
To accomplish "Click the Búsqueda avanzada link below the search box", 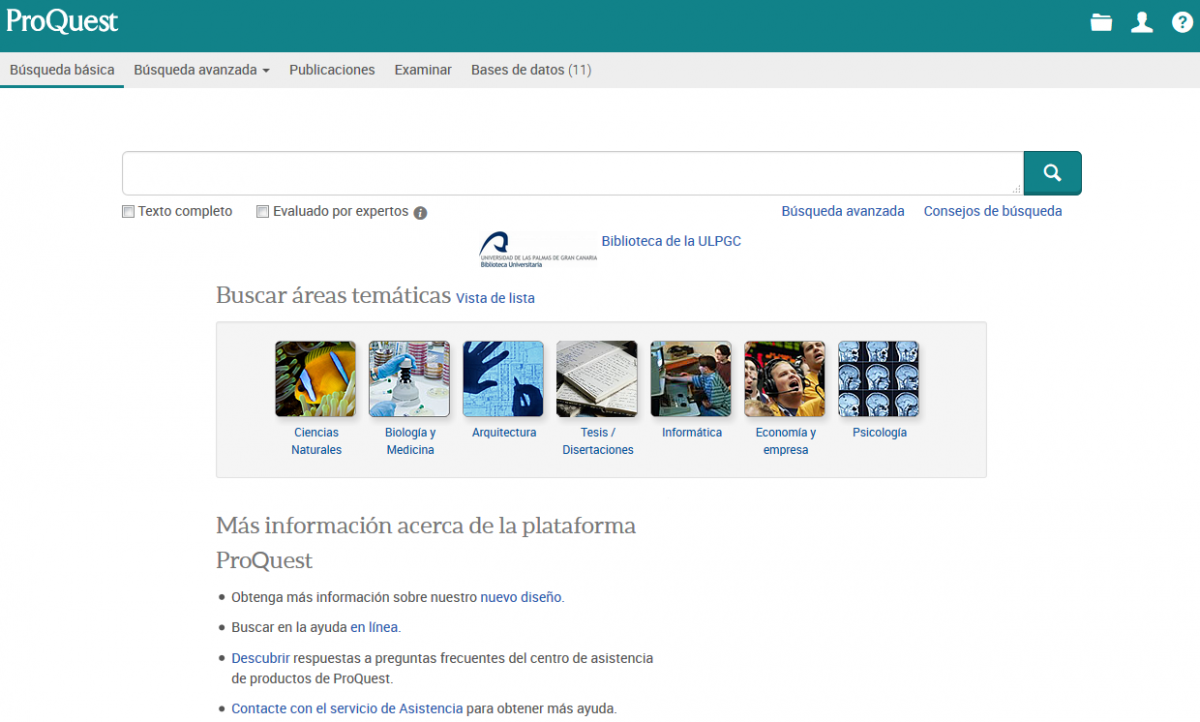I will point(843,211).
